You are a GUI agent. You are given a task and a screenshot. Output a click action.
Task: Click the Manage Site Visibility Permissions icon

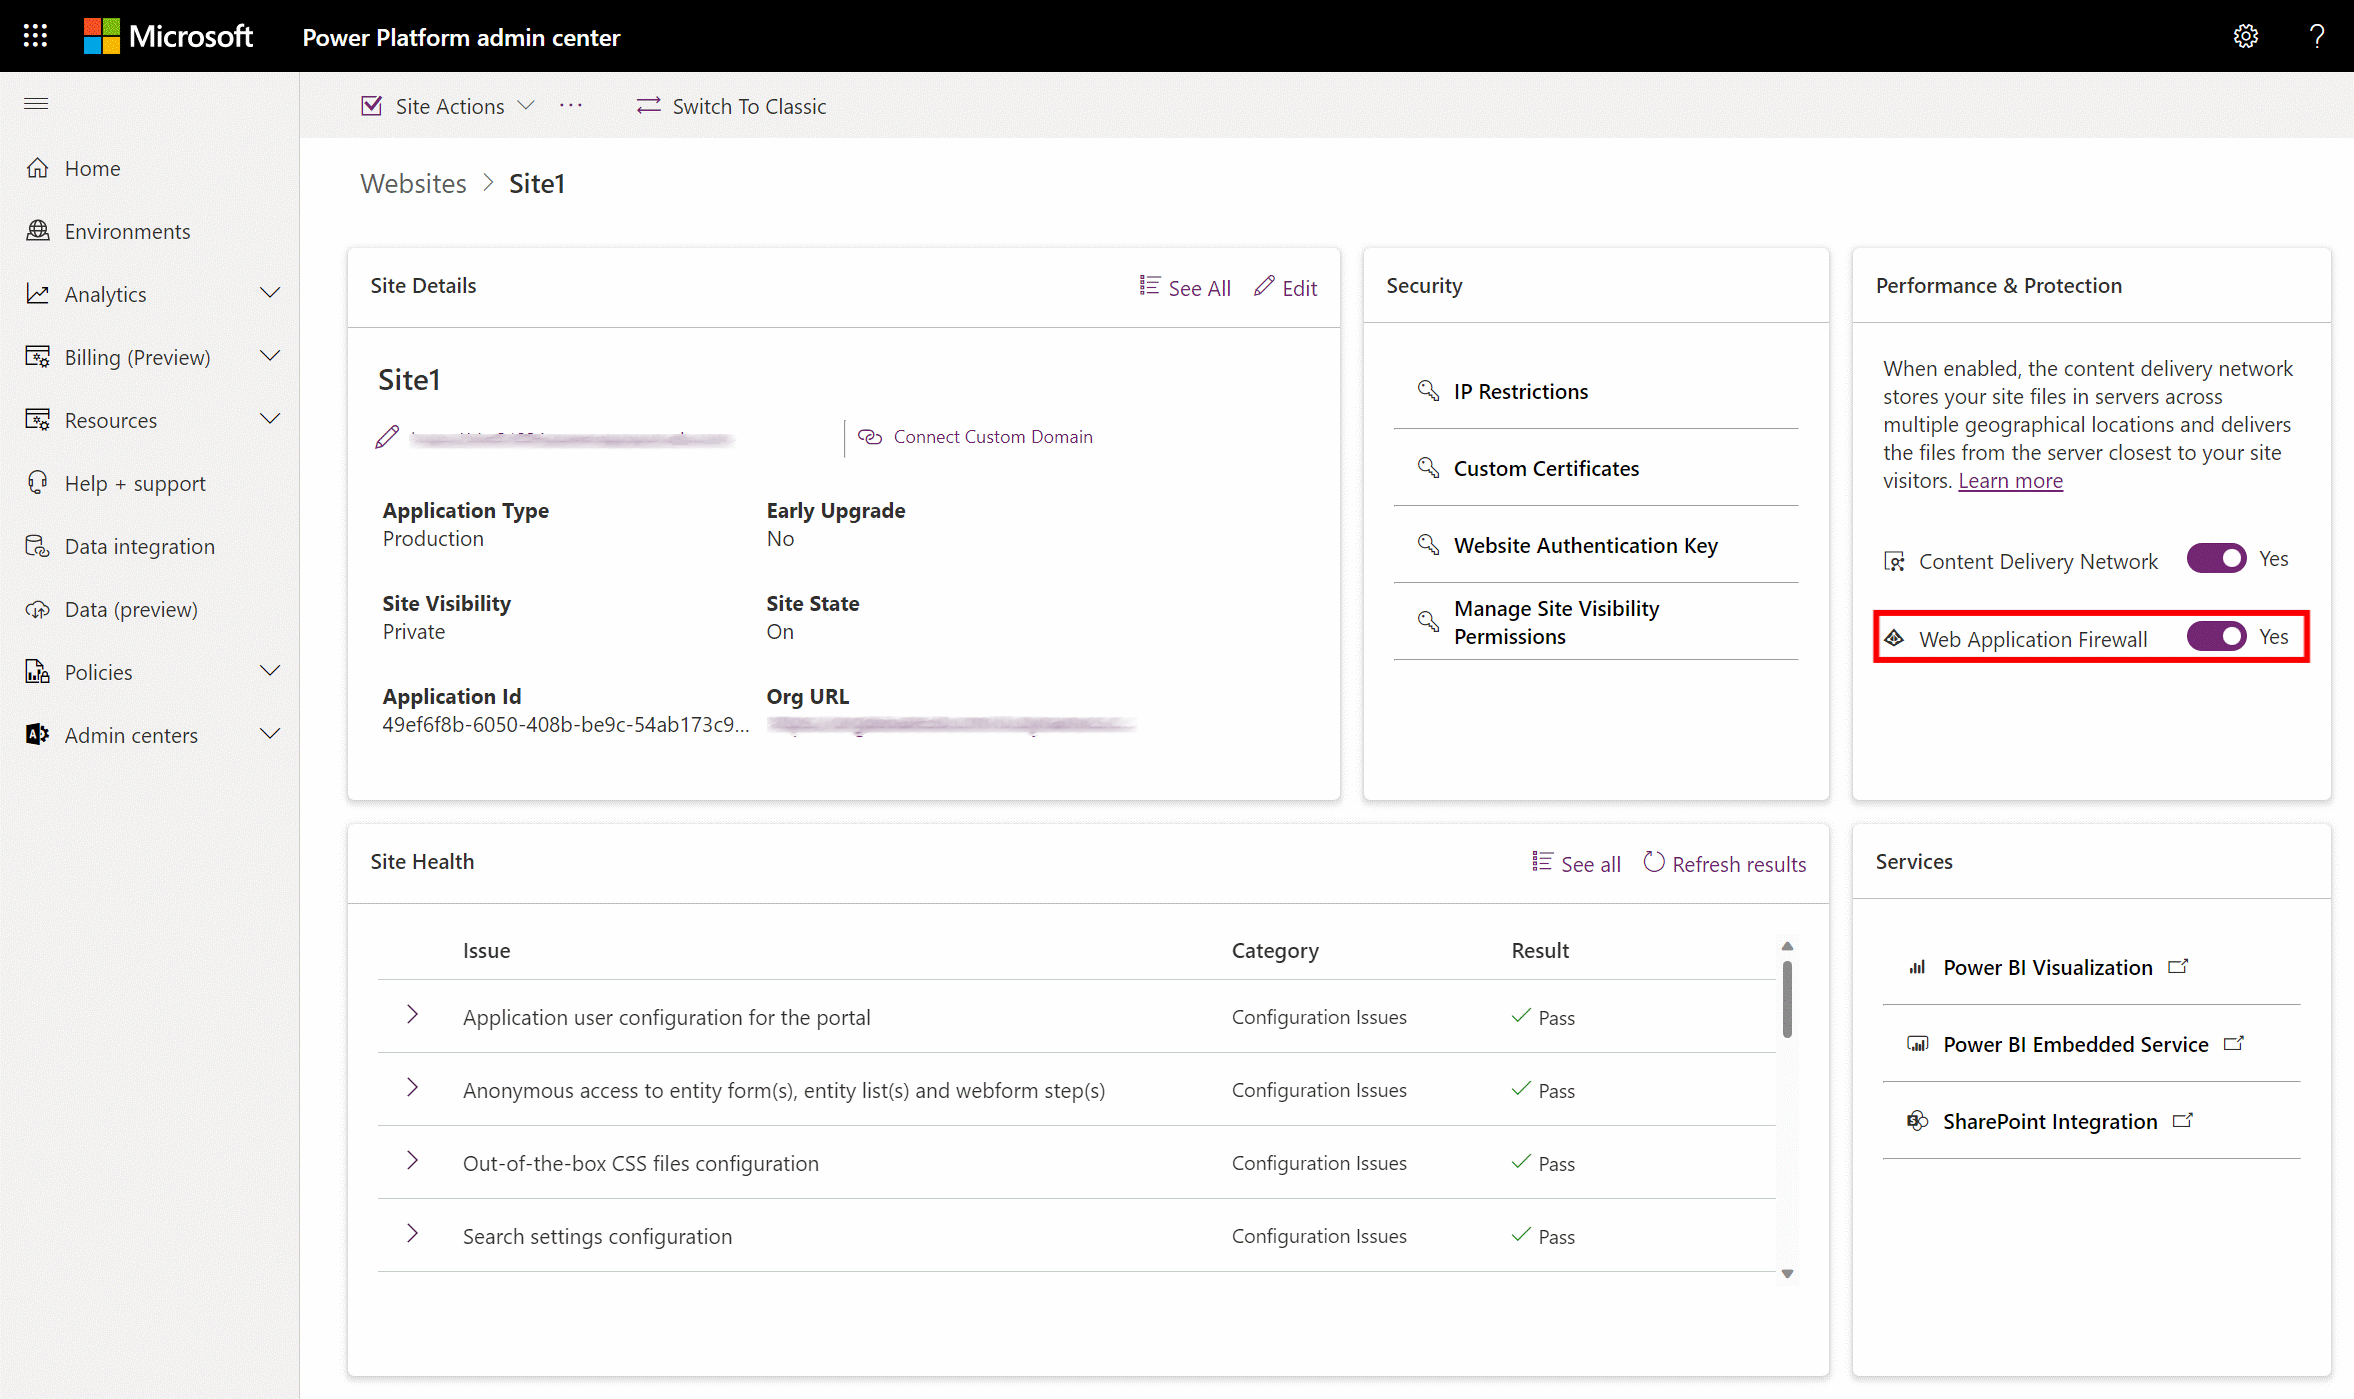1428,621
